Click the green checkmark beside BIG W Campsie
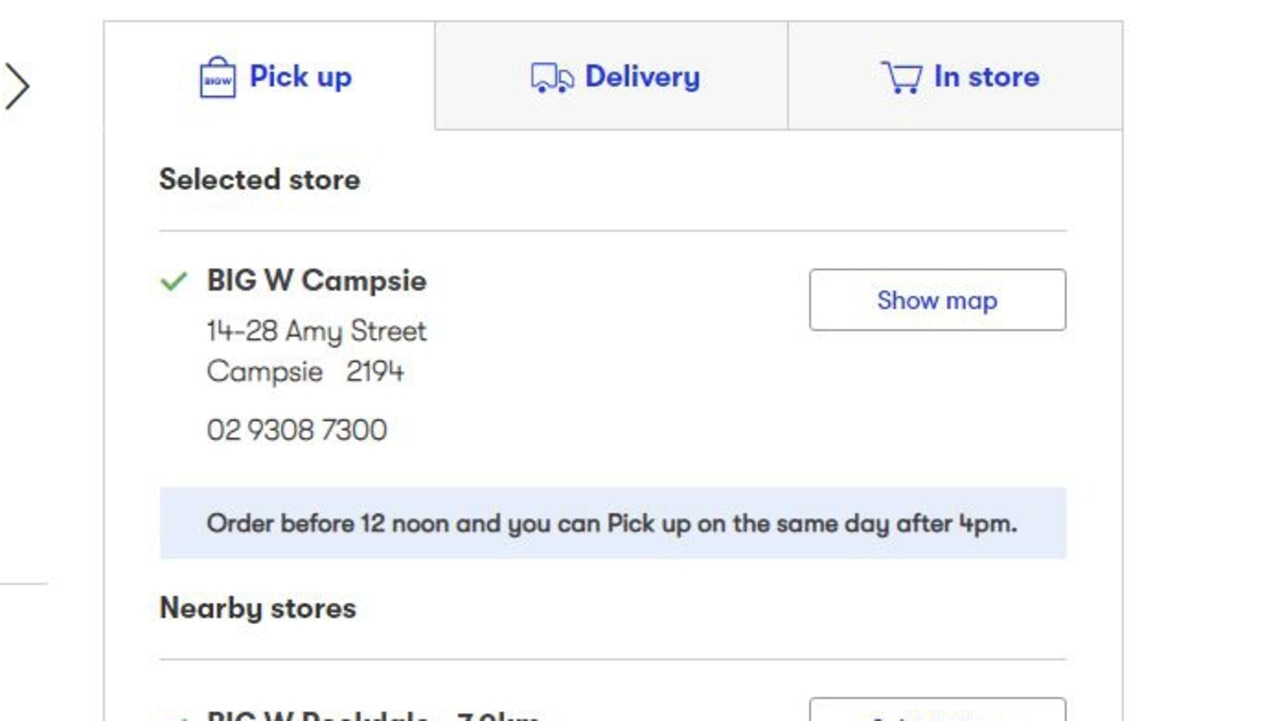 coord(174,282)
